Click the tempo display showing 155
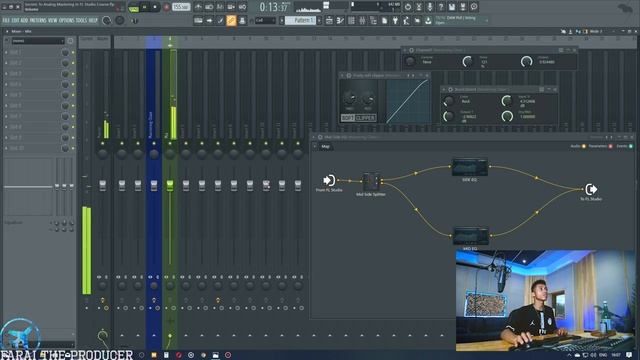This screenshot has width=640, height=360. 181,7
